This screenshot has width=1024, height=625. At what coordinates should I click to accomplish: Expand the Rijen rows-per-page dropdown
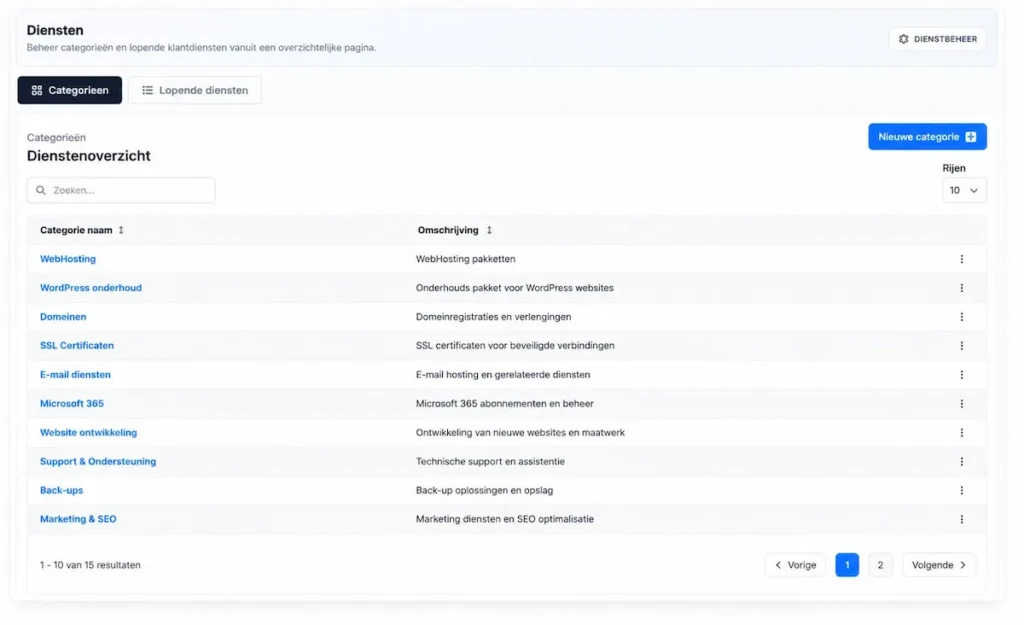(964, 190)
